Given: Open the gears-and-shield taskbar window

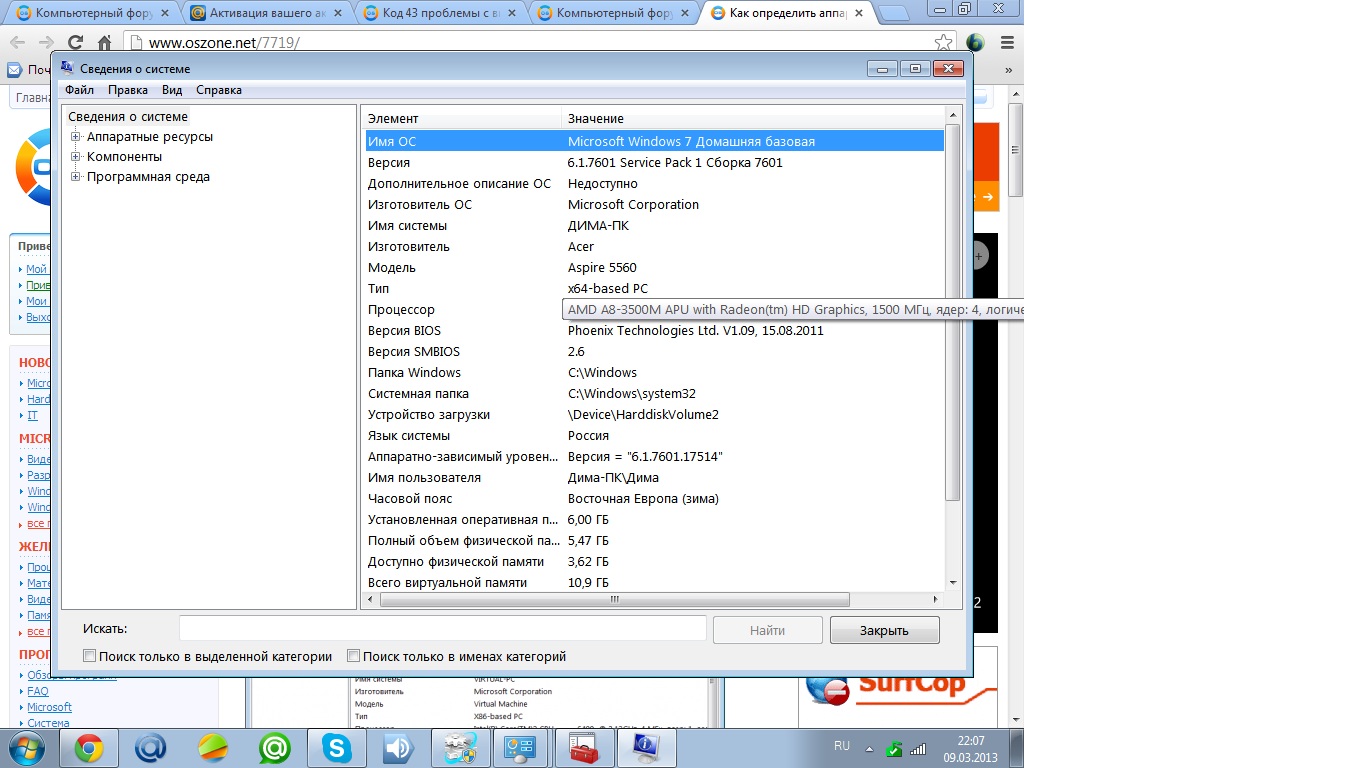Looking at the screenshot, I should coord(461,748).
